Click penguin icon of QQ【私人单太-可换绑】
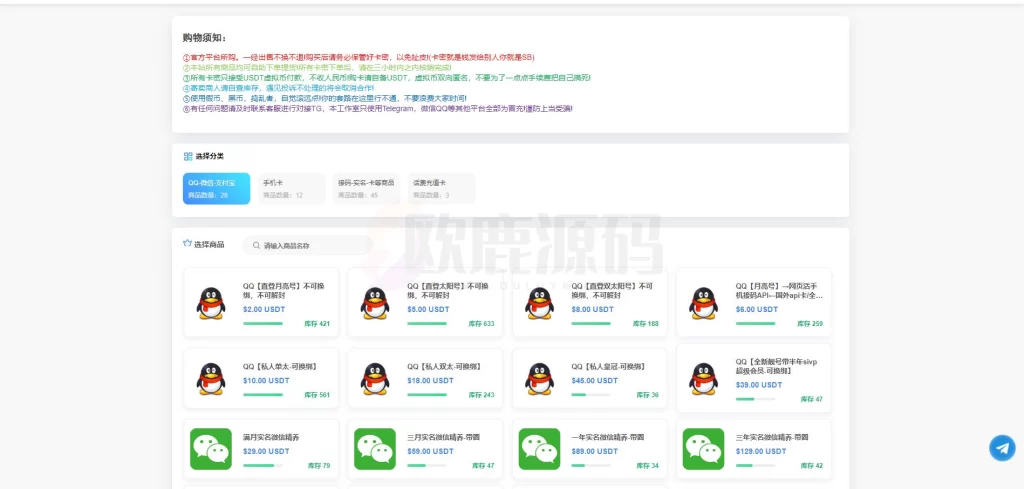The image size is (1024, 489). pos(211,379)
